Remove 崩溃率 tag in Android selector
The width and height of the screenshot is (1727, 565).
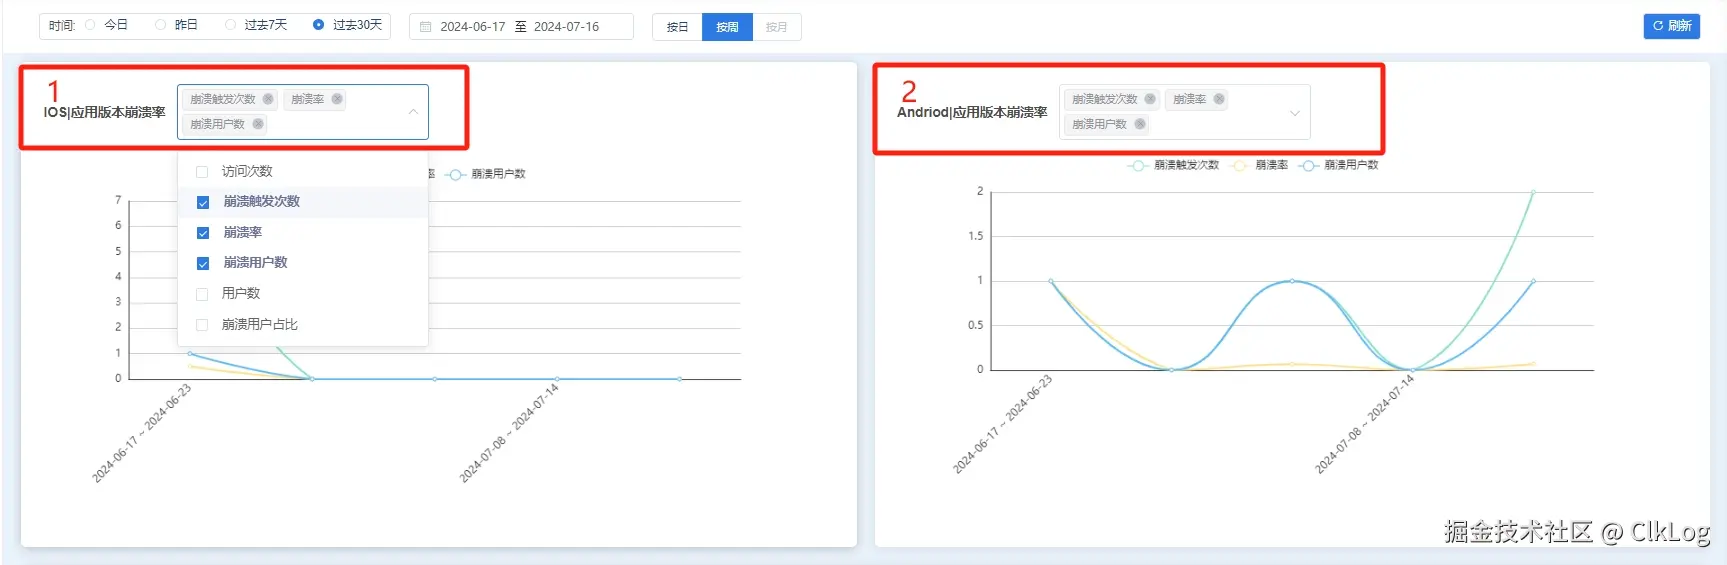[1219, 99]
